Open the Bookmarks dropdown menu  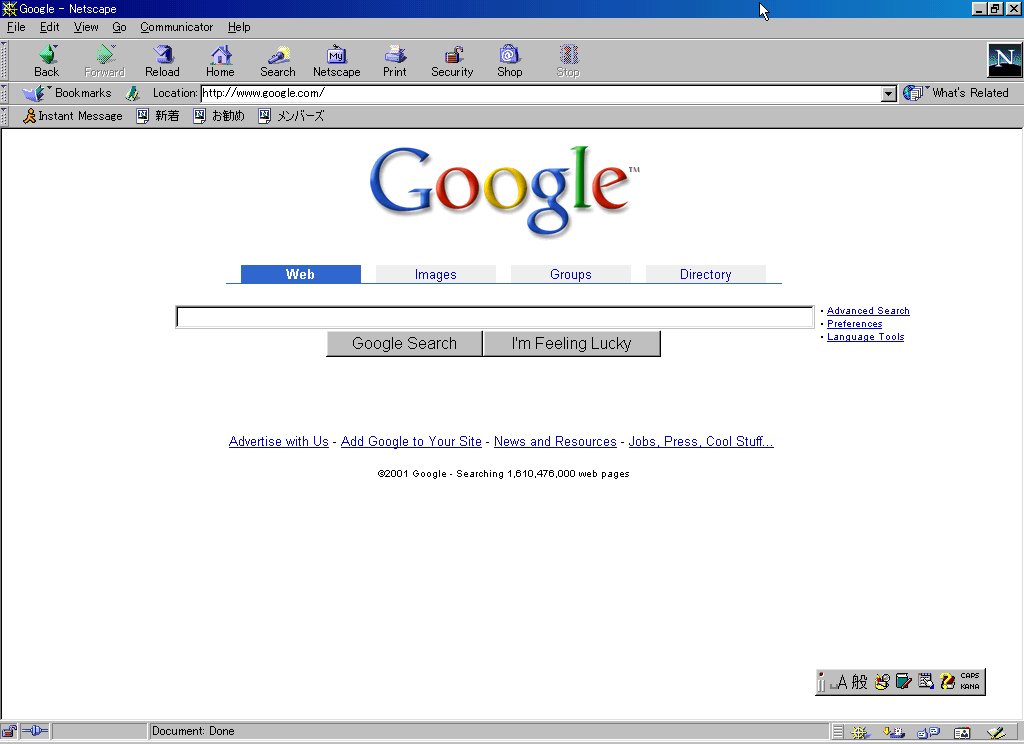point(67,93)
